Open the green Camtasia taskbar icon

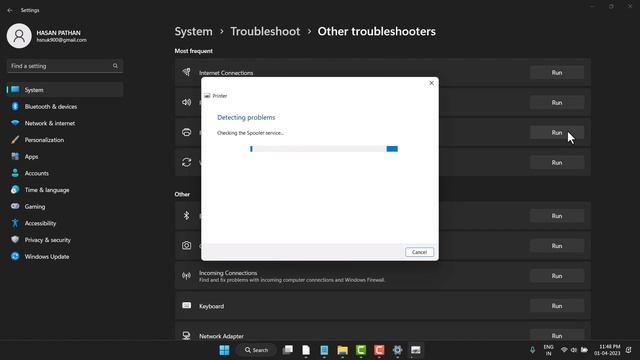coord(361,350)
